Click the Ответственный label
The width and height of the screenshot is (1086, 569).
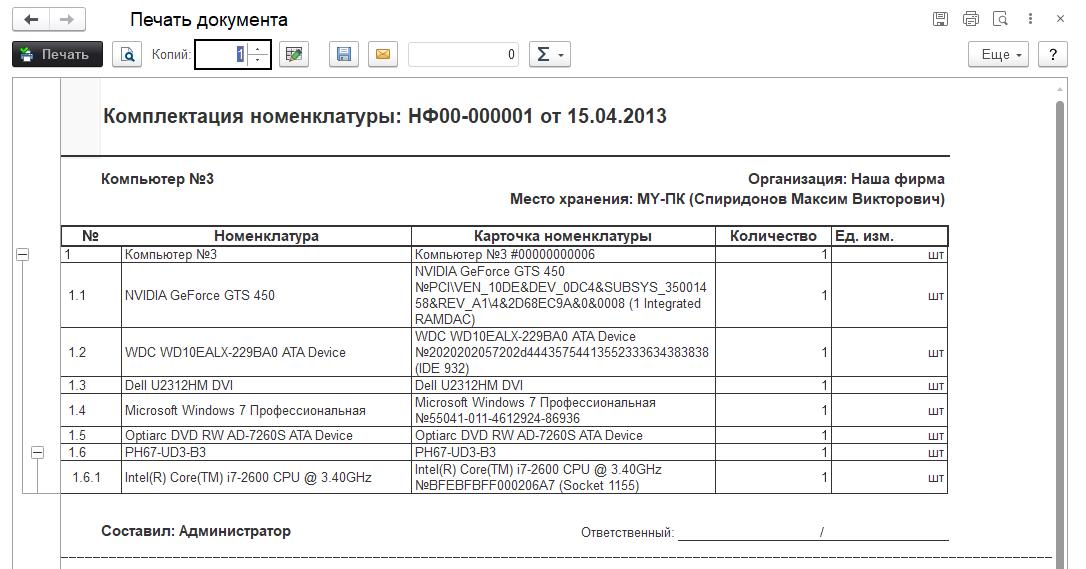627,533
